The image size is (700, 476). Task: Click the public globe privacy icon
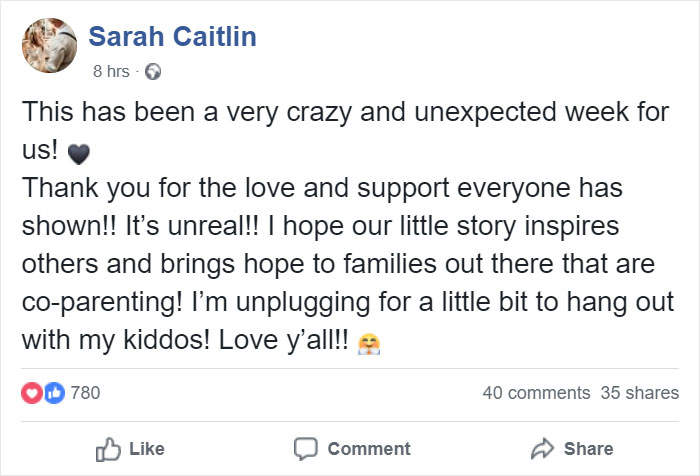153,72
